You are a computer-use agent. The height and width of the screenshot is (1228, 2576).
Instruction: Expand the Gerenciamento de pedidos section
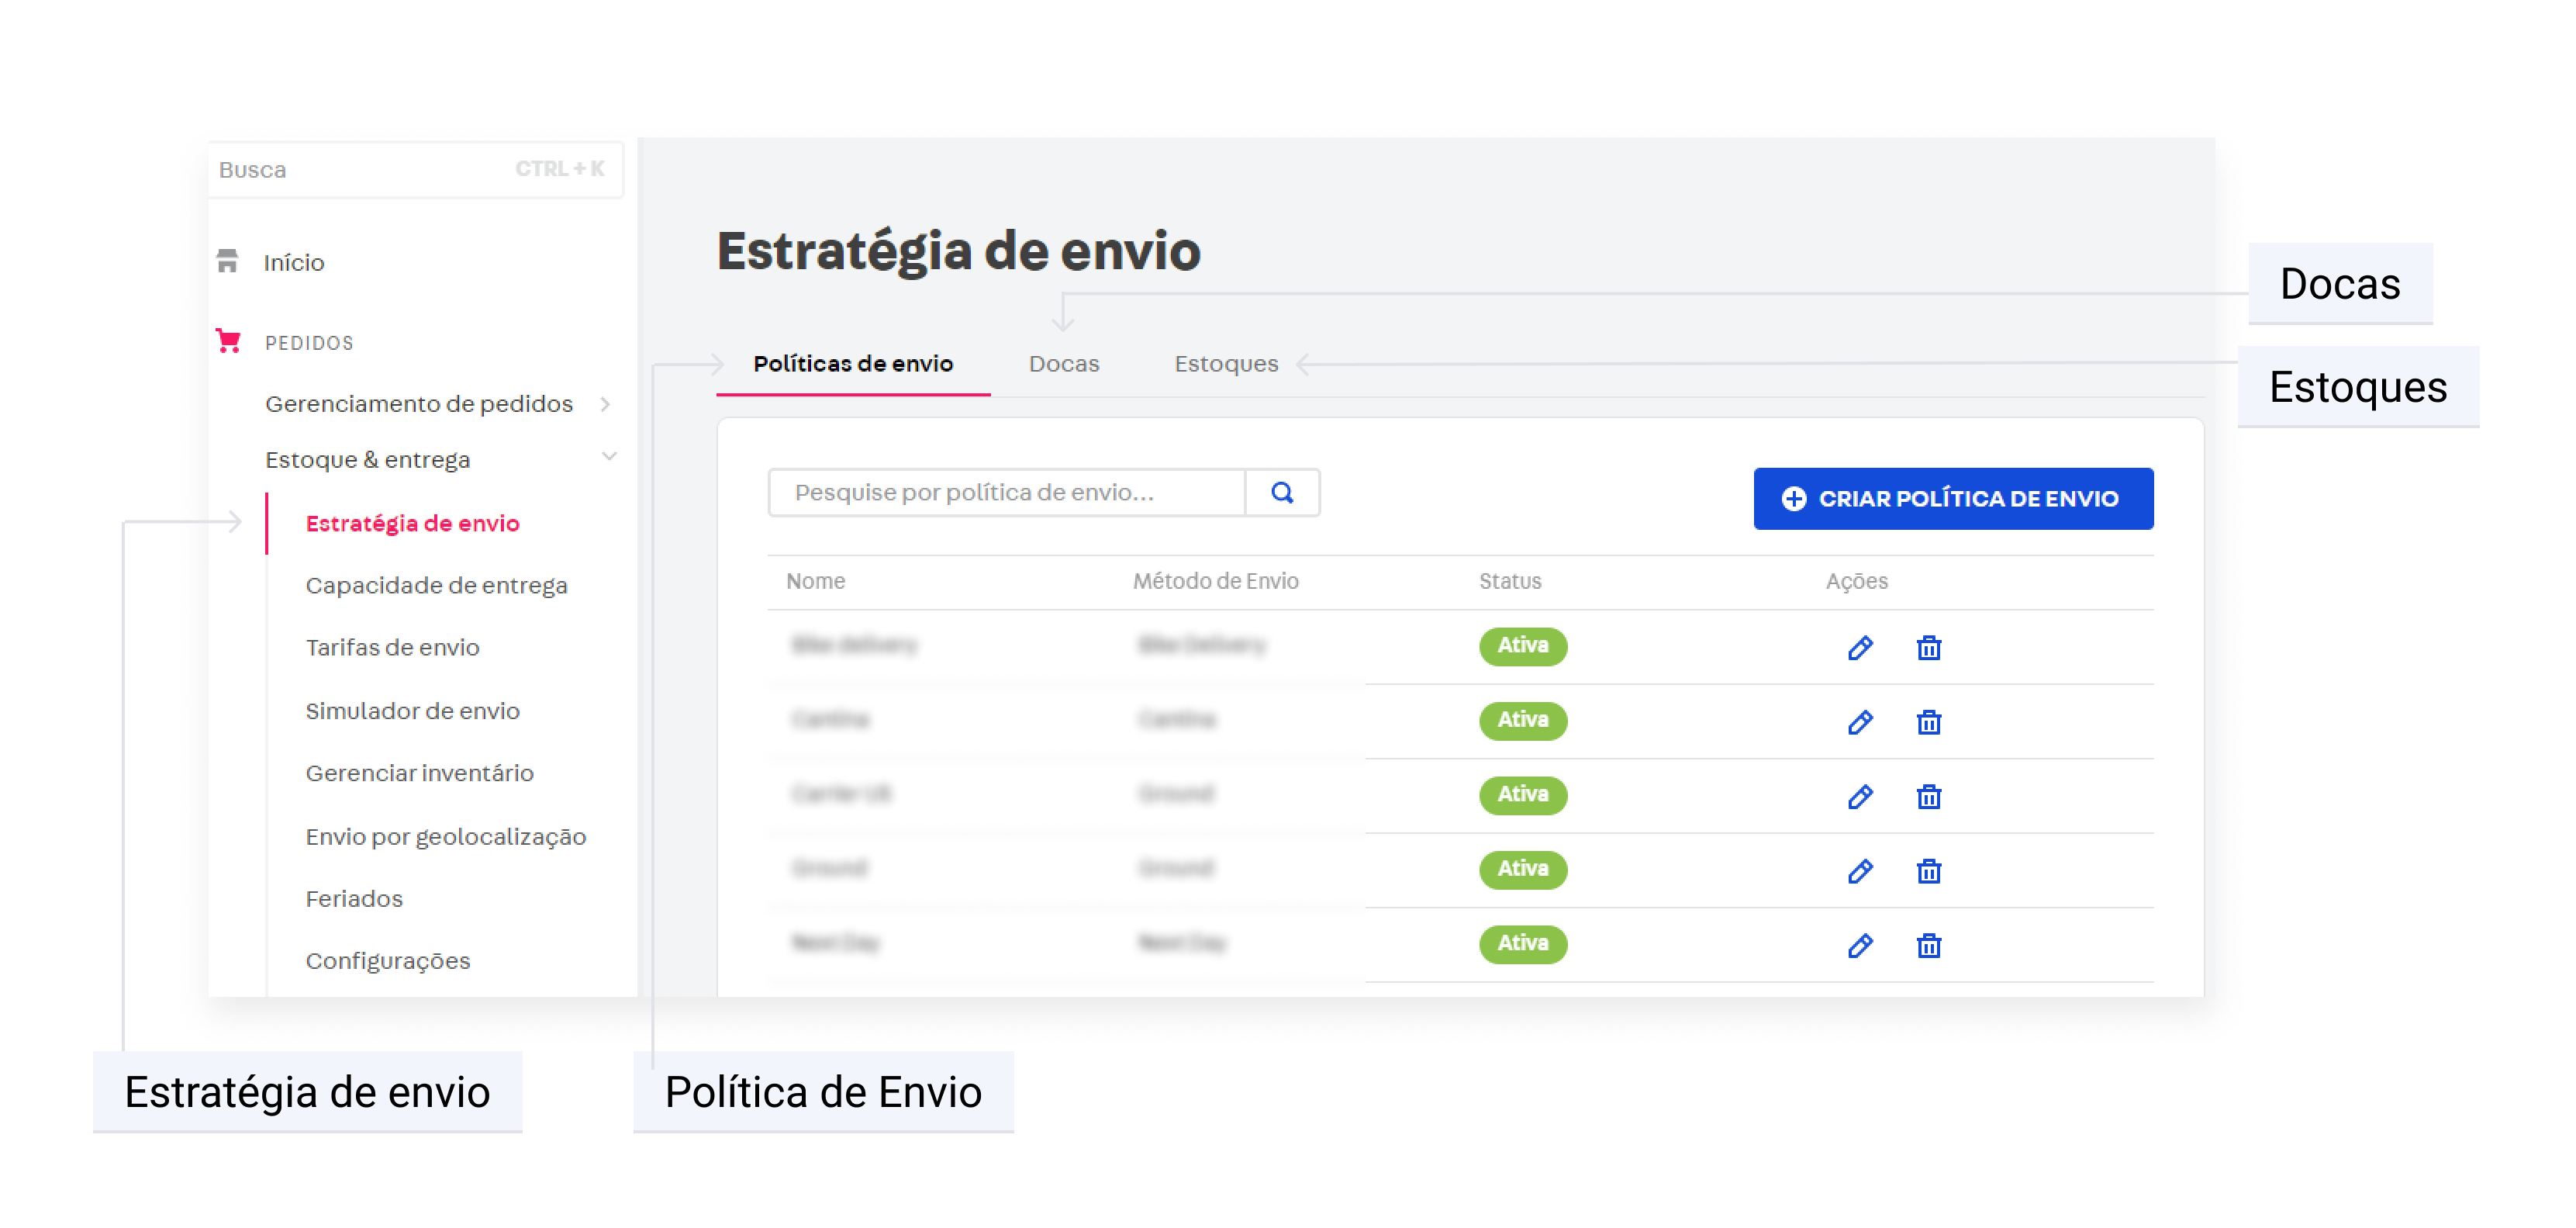click(607, 404)
